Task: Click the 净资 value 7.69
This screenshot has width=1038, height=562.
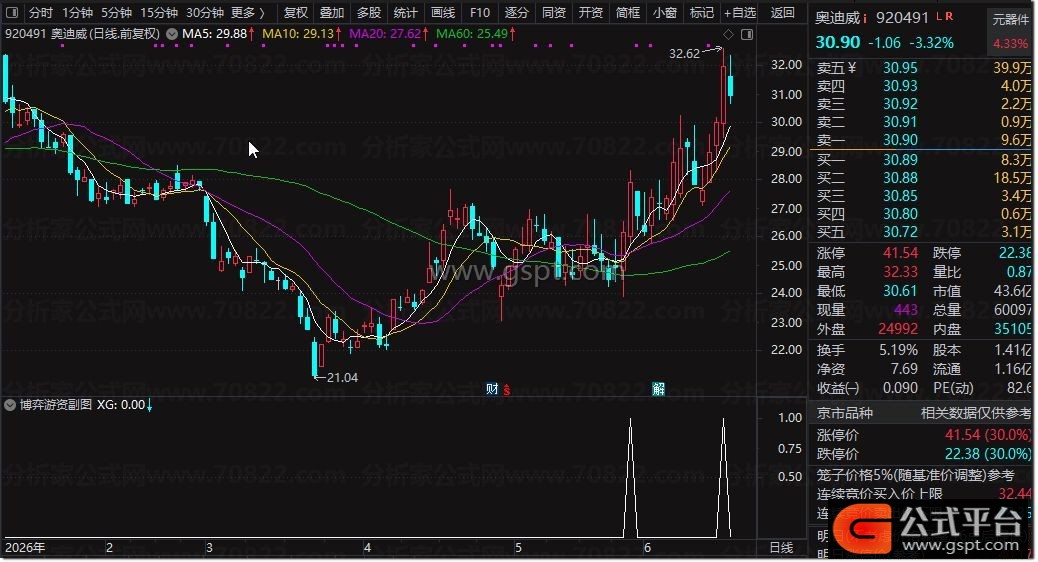Action: coord(904,369)
